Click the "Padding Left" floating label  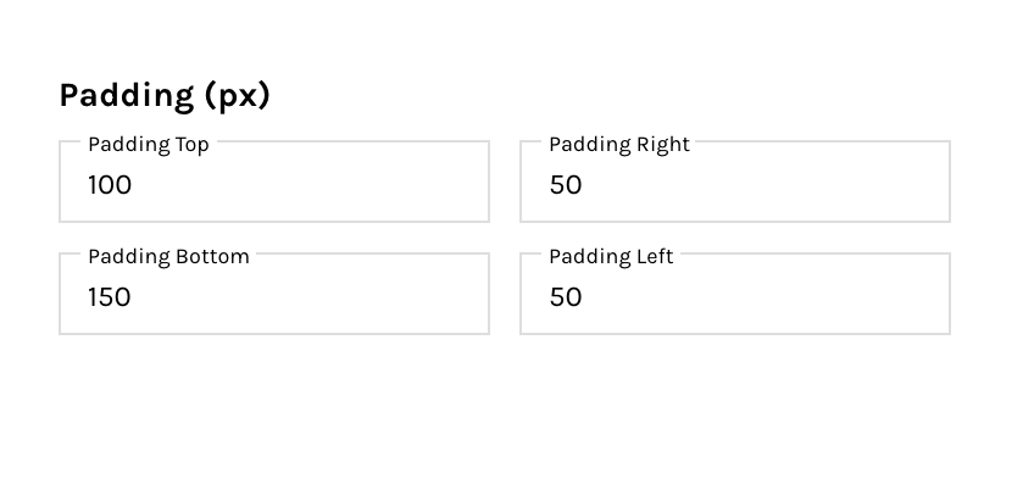click(x=611, y=256)
